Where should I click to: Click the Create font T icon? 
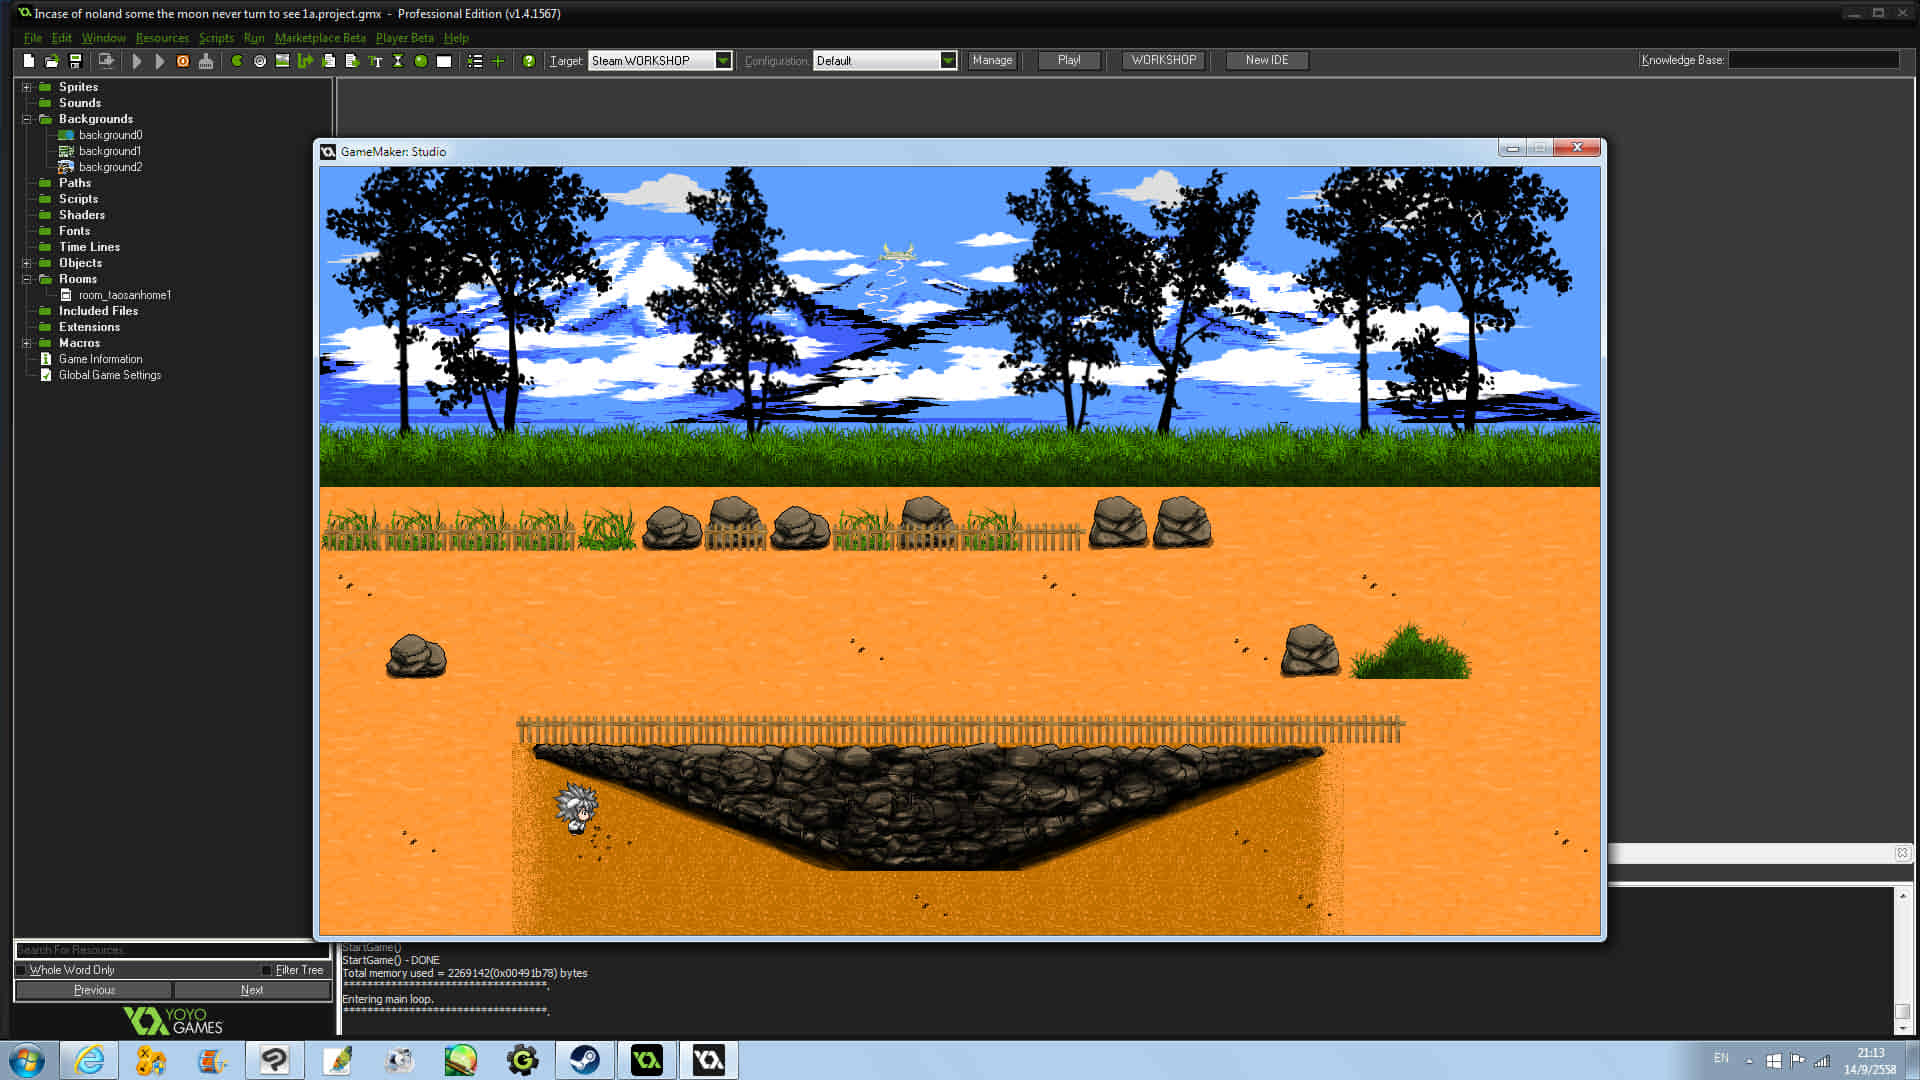click(x=376, y=61)
